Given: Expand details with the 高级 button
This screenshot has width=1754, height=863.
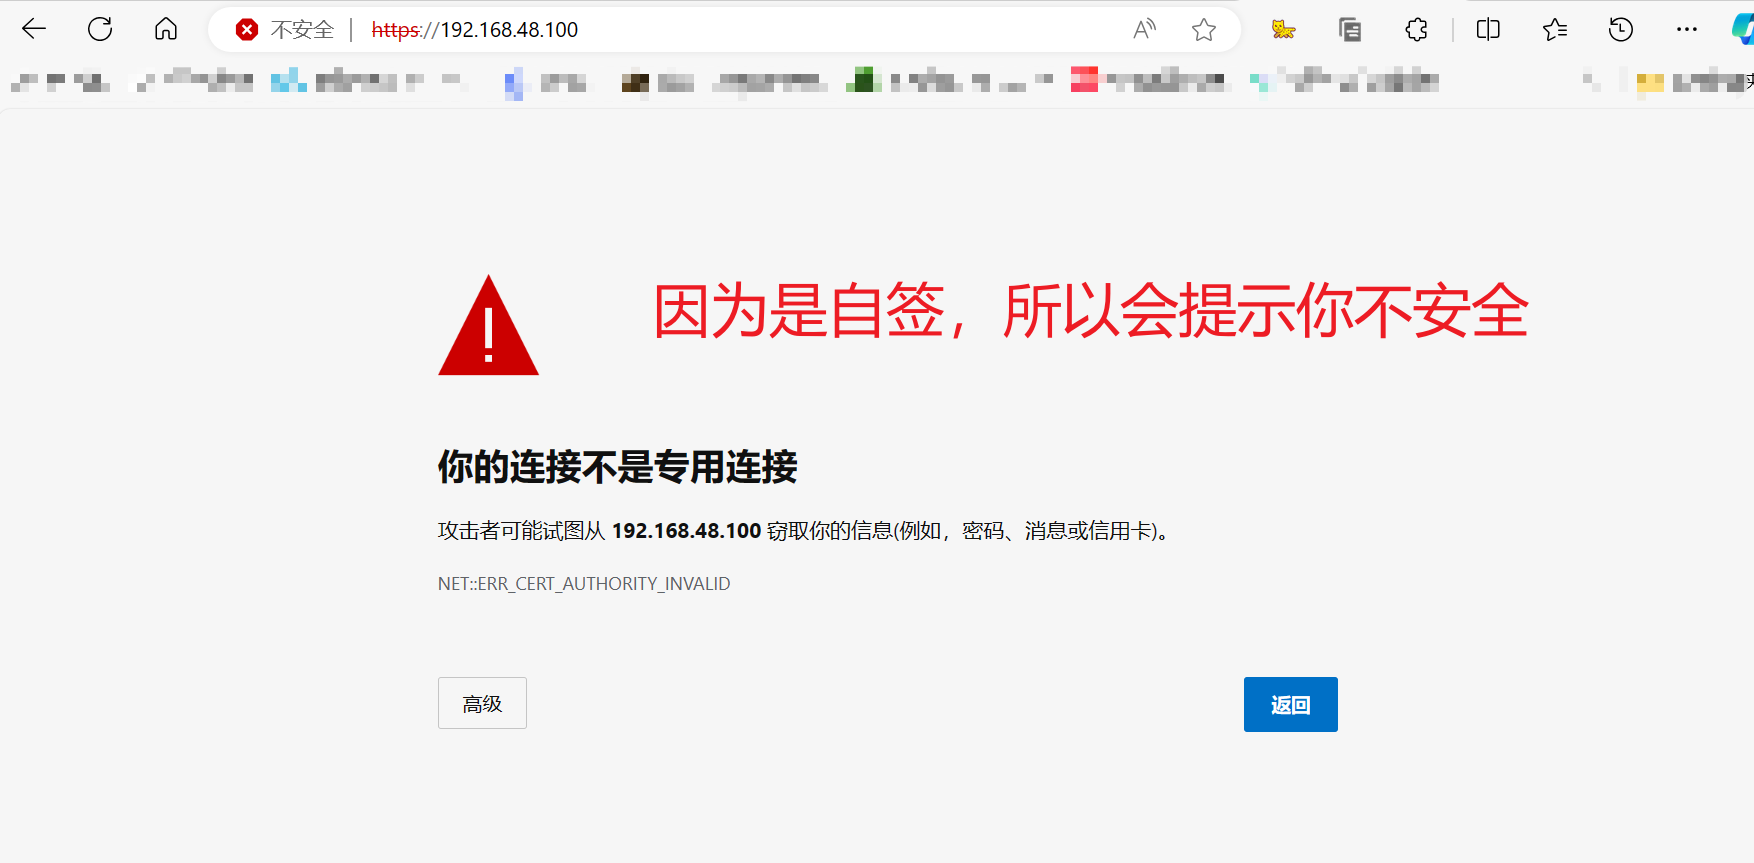Looking at the screenshot, I should coord(482,703).
